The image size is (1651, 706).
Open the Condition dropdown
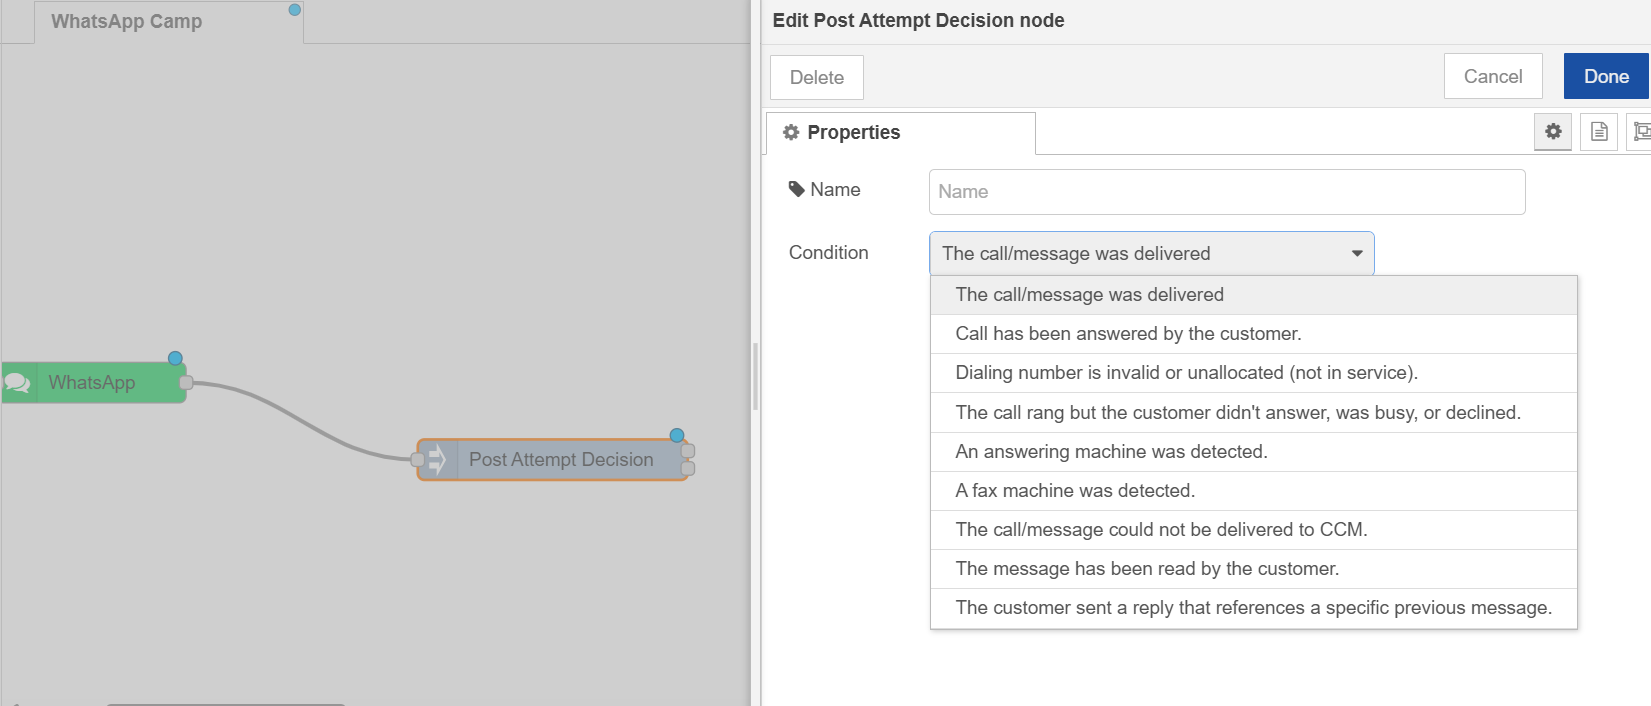click(1151, 254)
